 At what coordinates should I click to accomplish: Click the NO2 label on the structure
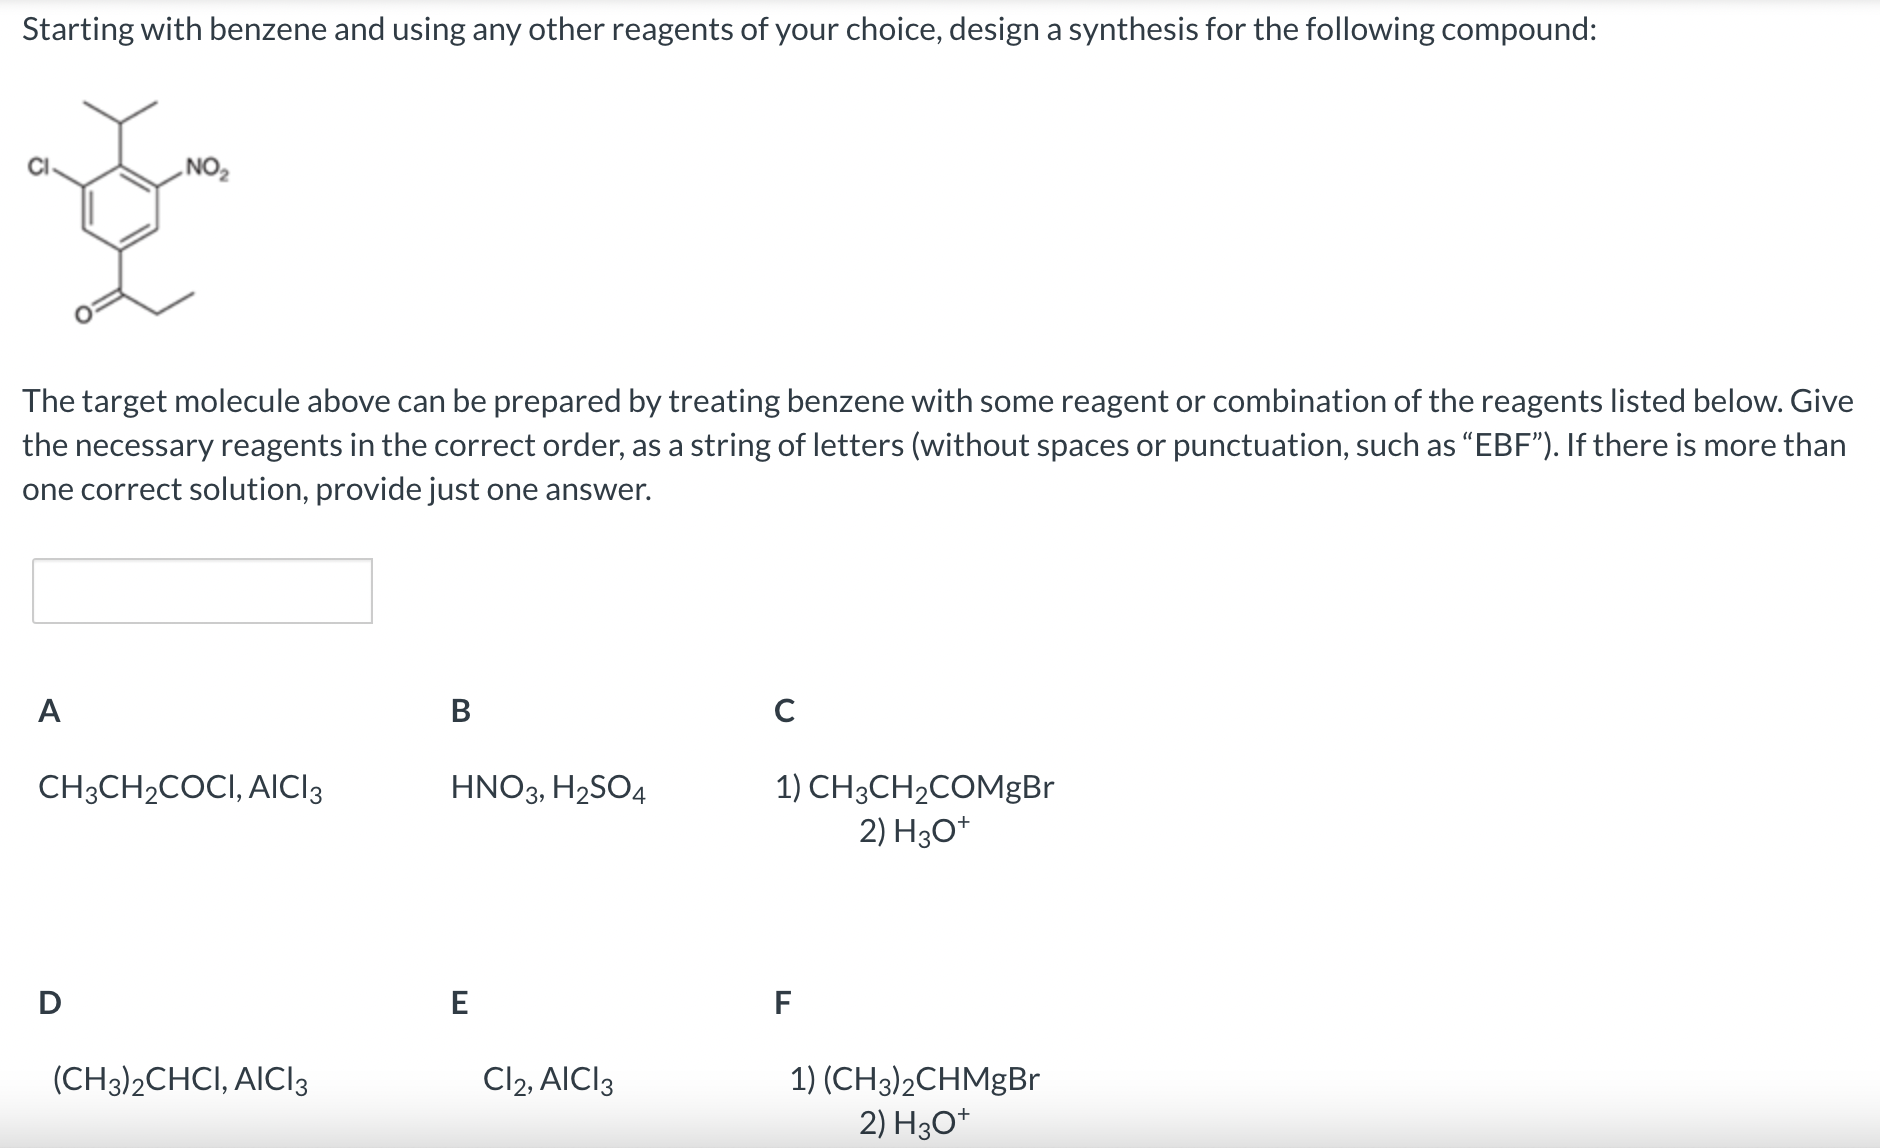[207, 168]
